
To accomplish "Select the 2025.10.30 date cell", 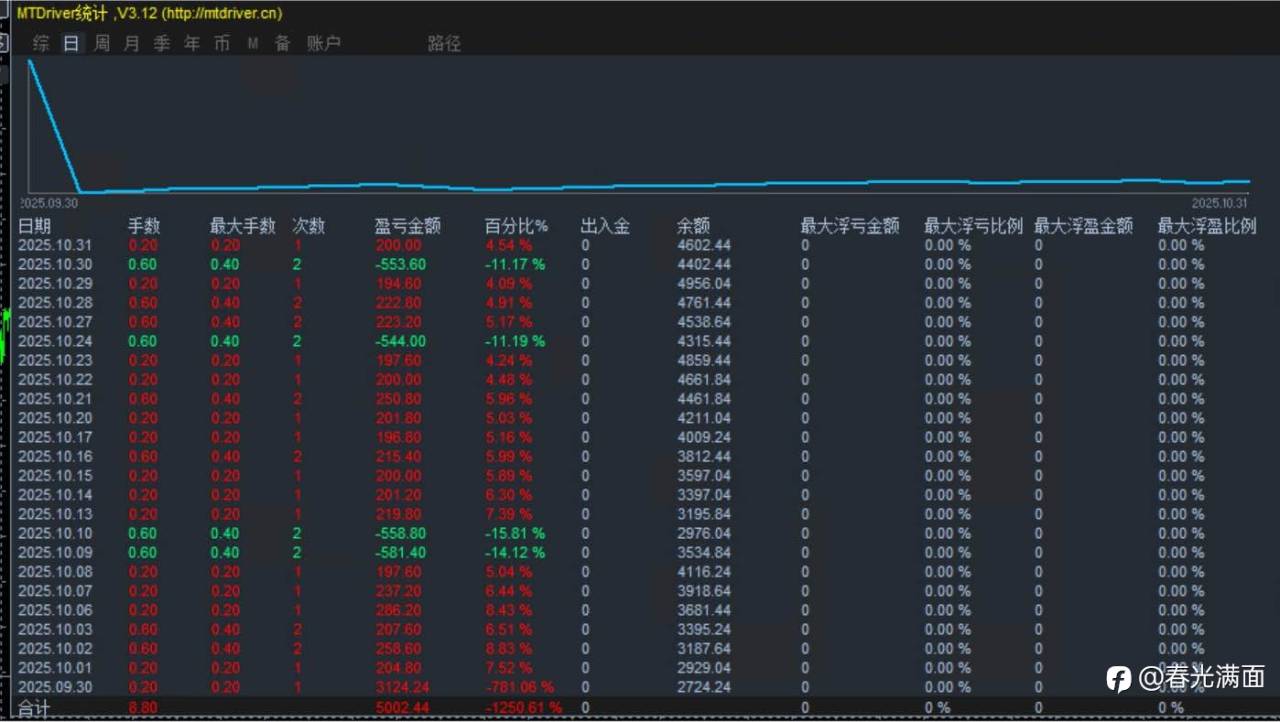I will point(54,265).
